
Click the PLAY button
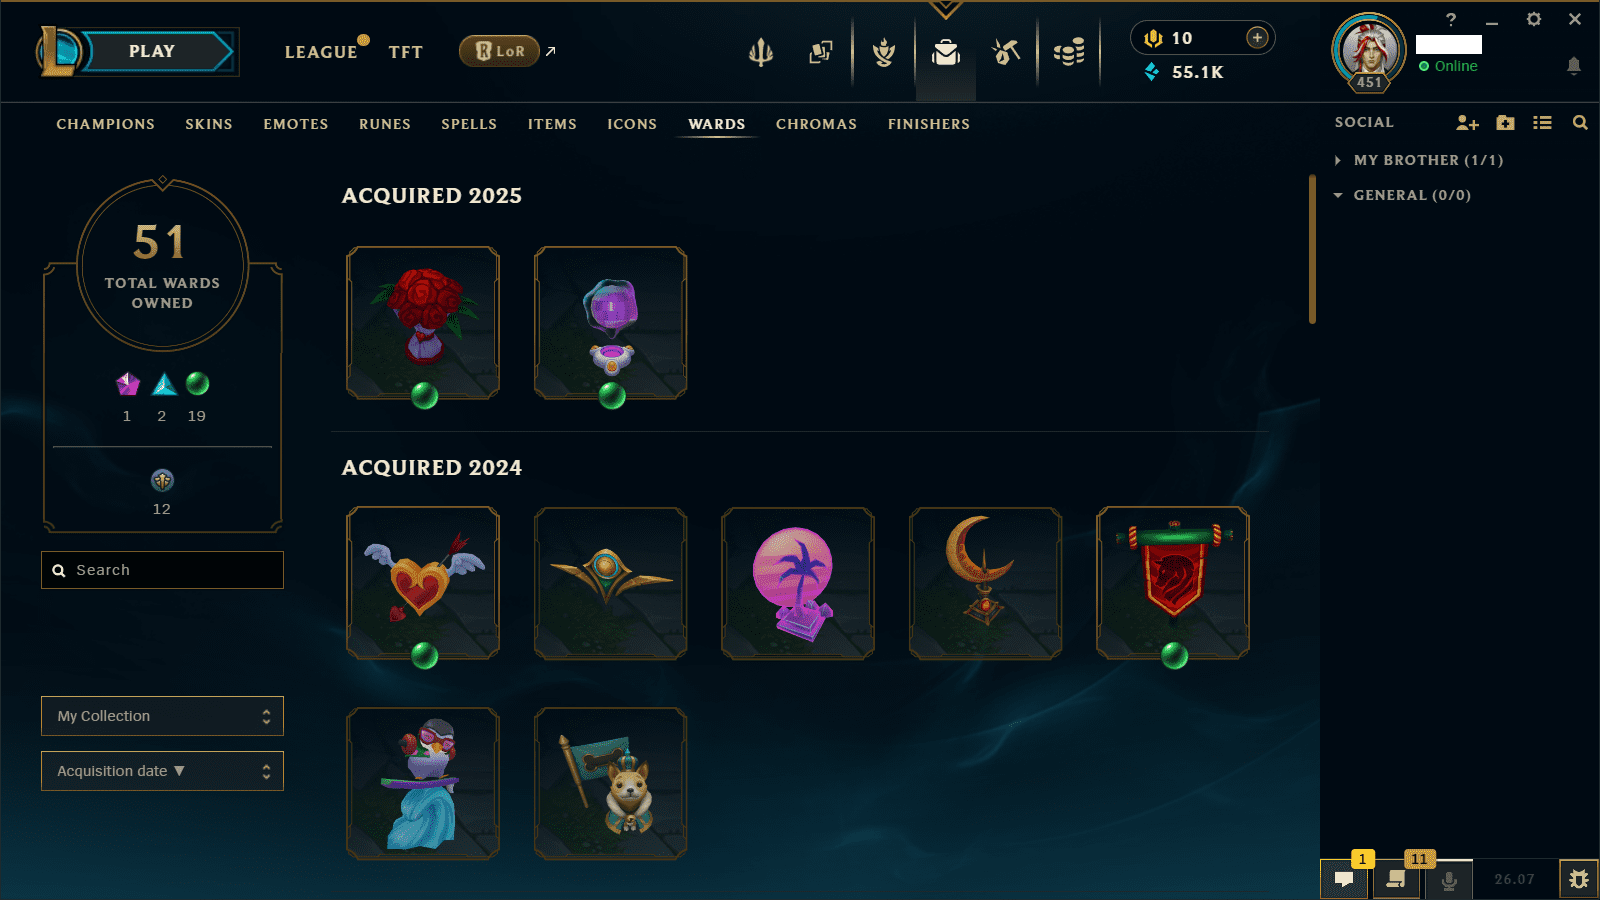point(152,51)
